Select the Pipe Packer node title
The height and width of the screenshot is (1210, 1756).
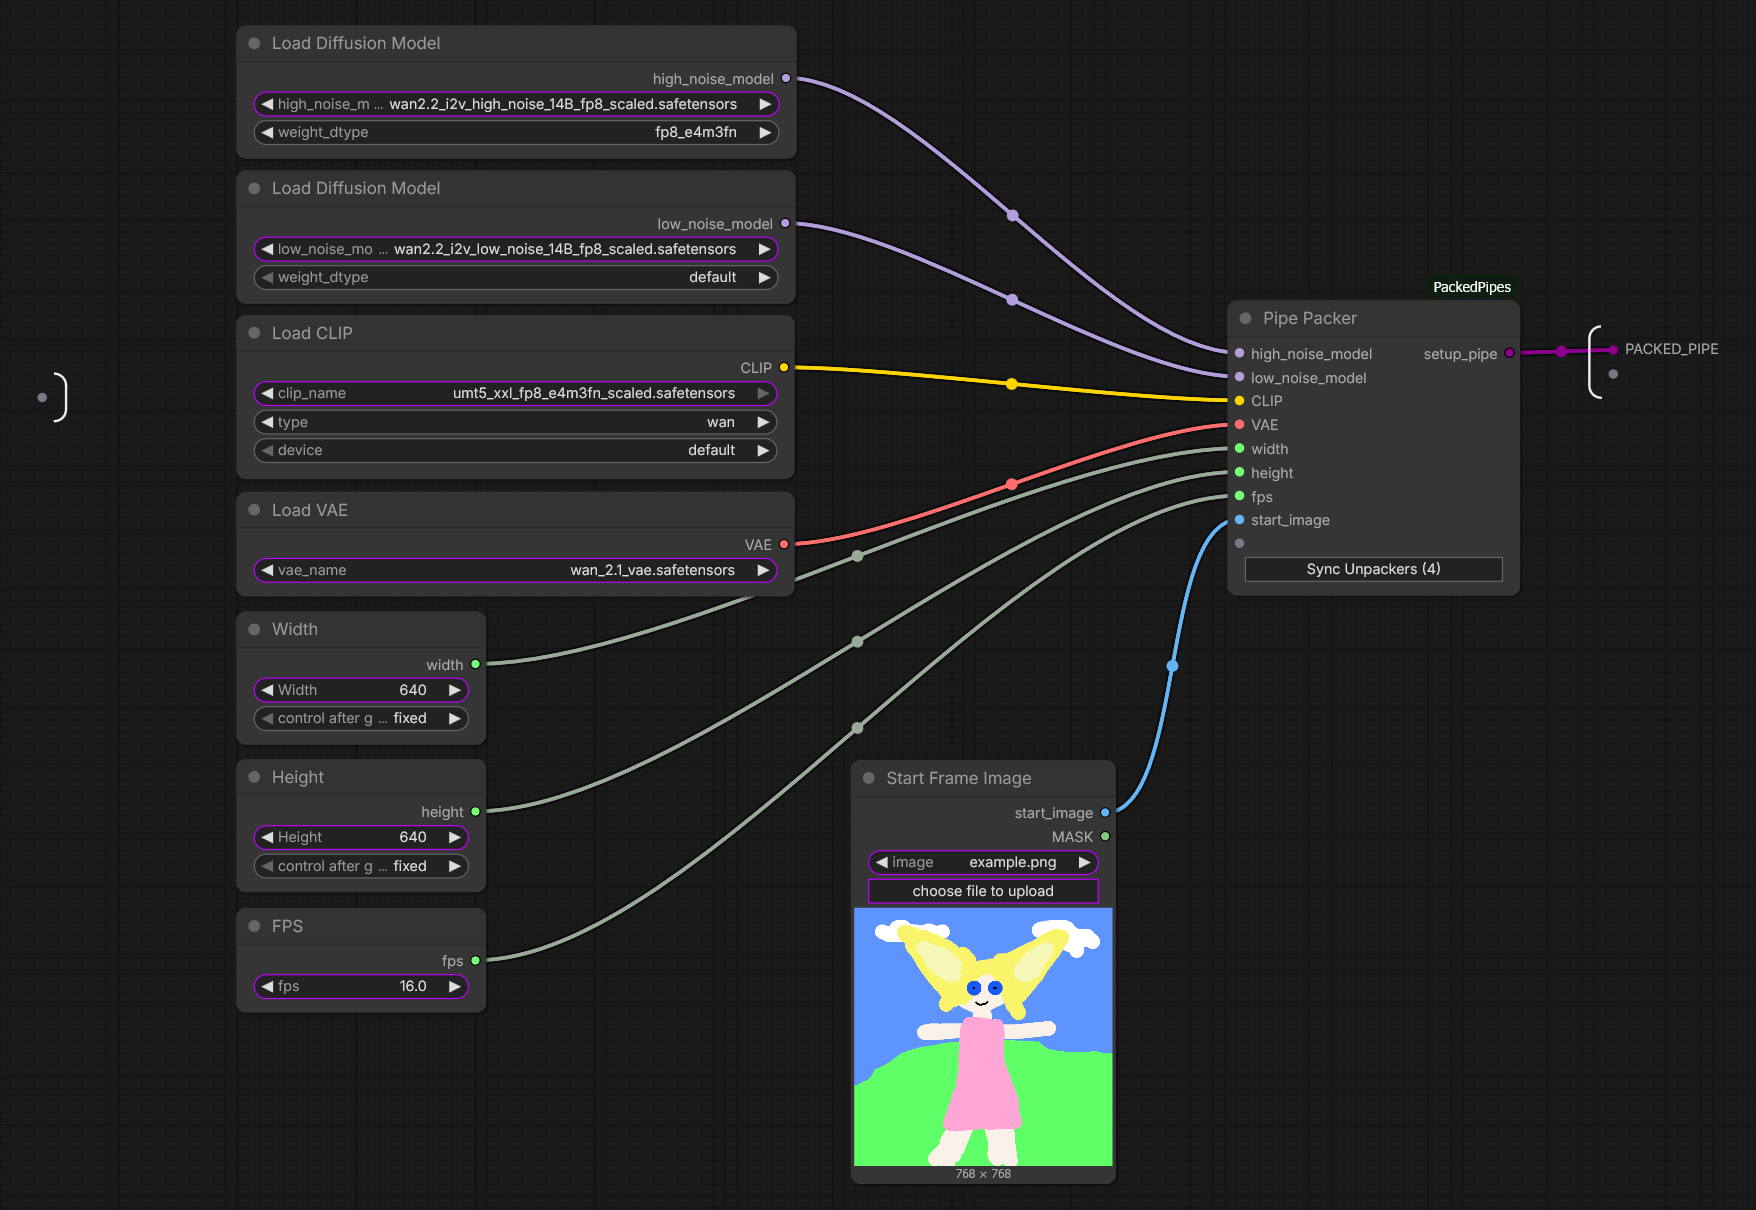click(1310, 318)
